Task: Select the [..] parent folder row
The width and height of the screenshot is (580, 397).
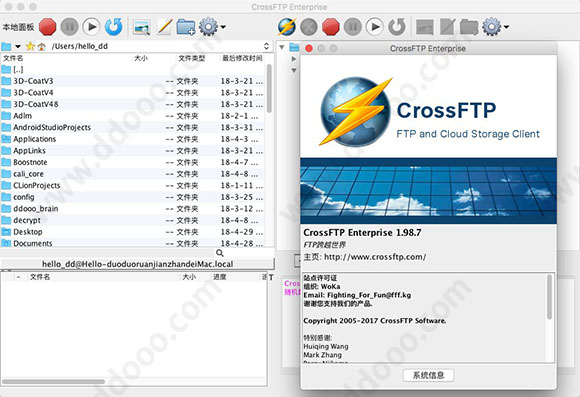Action: tap(132, 69)
